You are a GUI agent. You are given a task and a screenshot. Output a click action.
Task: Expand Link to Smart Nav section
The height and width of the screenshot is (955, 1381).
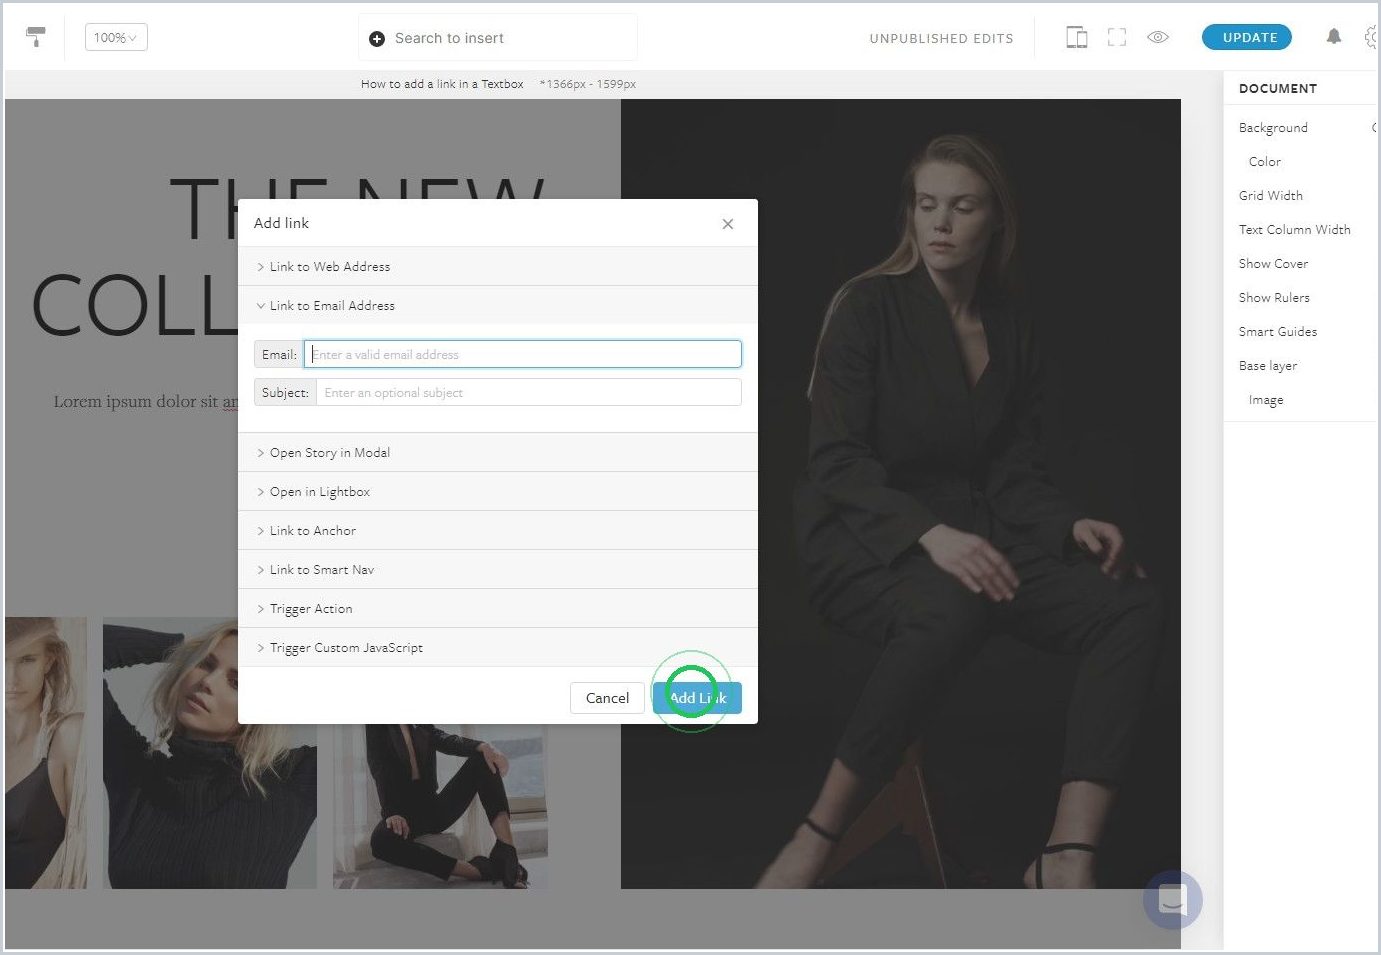[x=497, y=570]
